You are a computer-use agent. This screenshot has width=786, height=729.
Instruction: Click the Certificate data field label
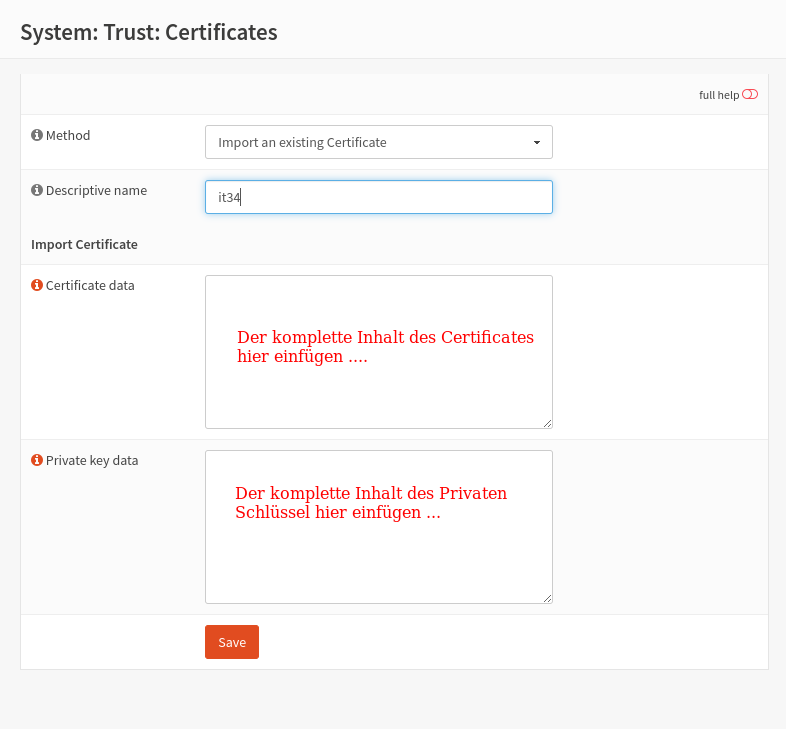click(x=90, y=285)
